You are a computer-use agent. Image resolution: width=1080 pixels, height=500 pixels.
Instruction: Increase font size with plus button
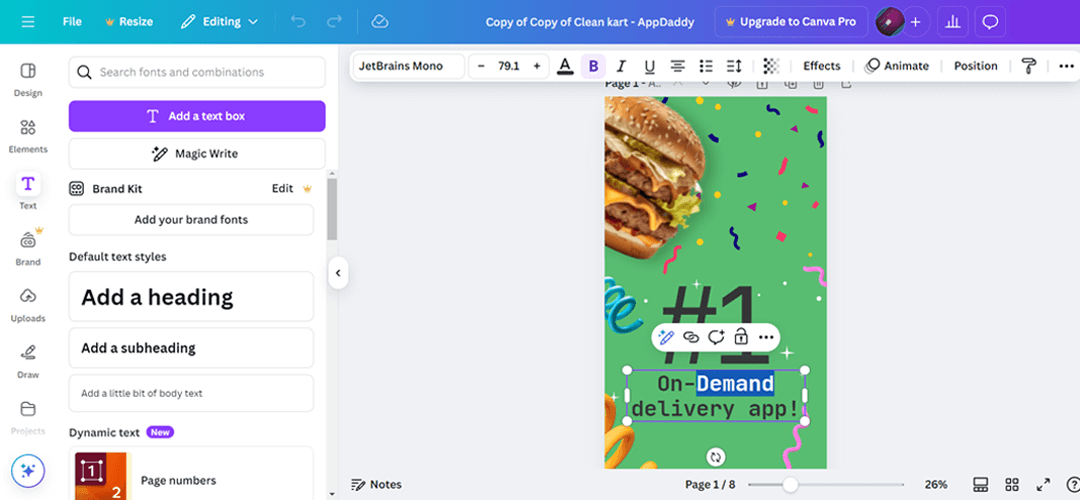coord(537,66)
